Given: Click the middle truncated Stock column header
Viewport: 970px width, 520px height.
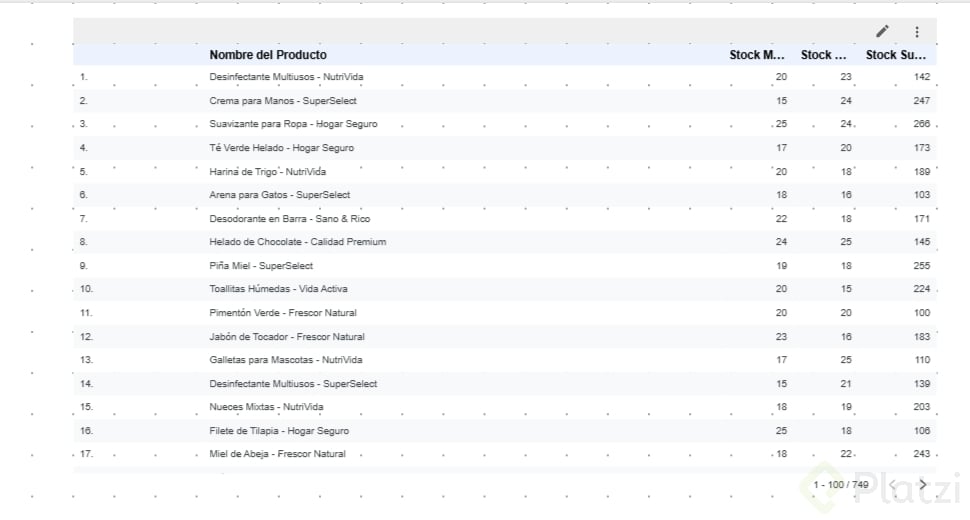Looking at the screenshot, I should tap(825, 55).
